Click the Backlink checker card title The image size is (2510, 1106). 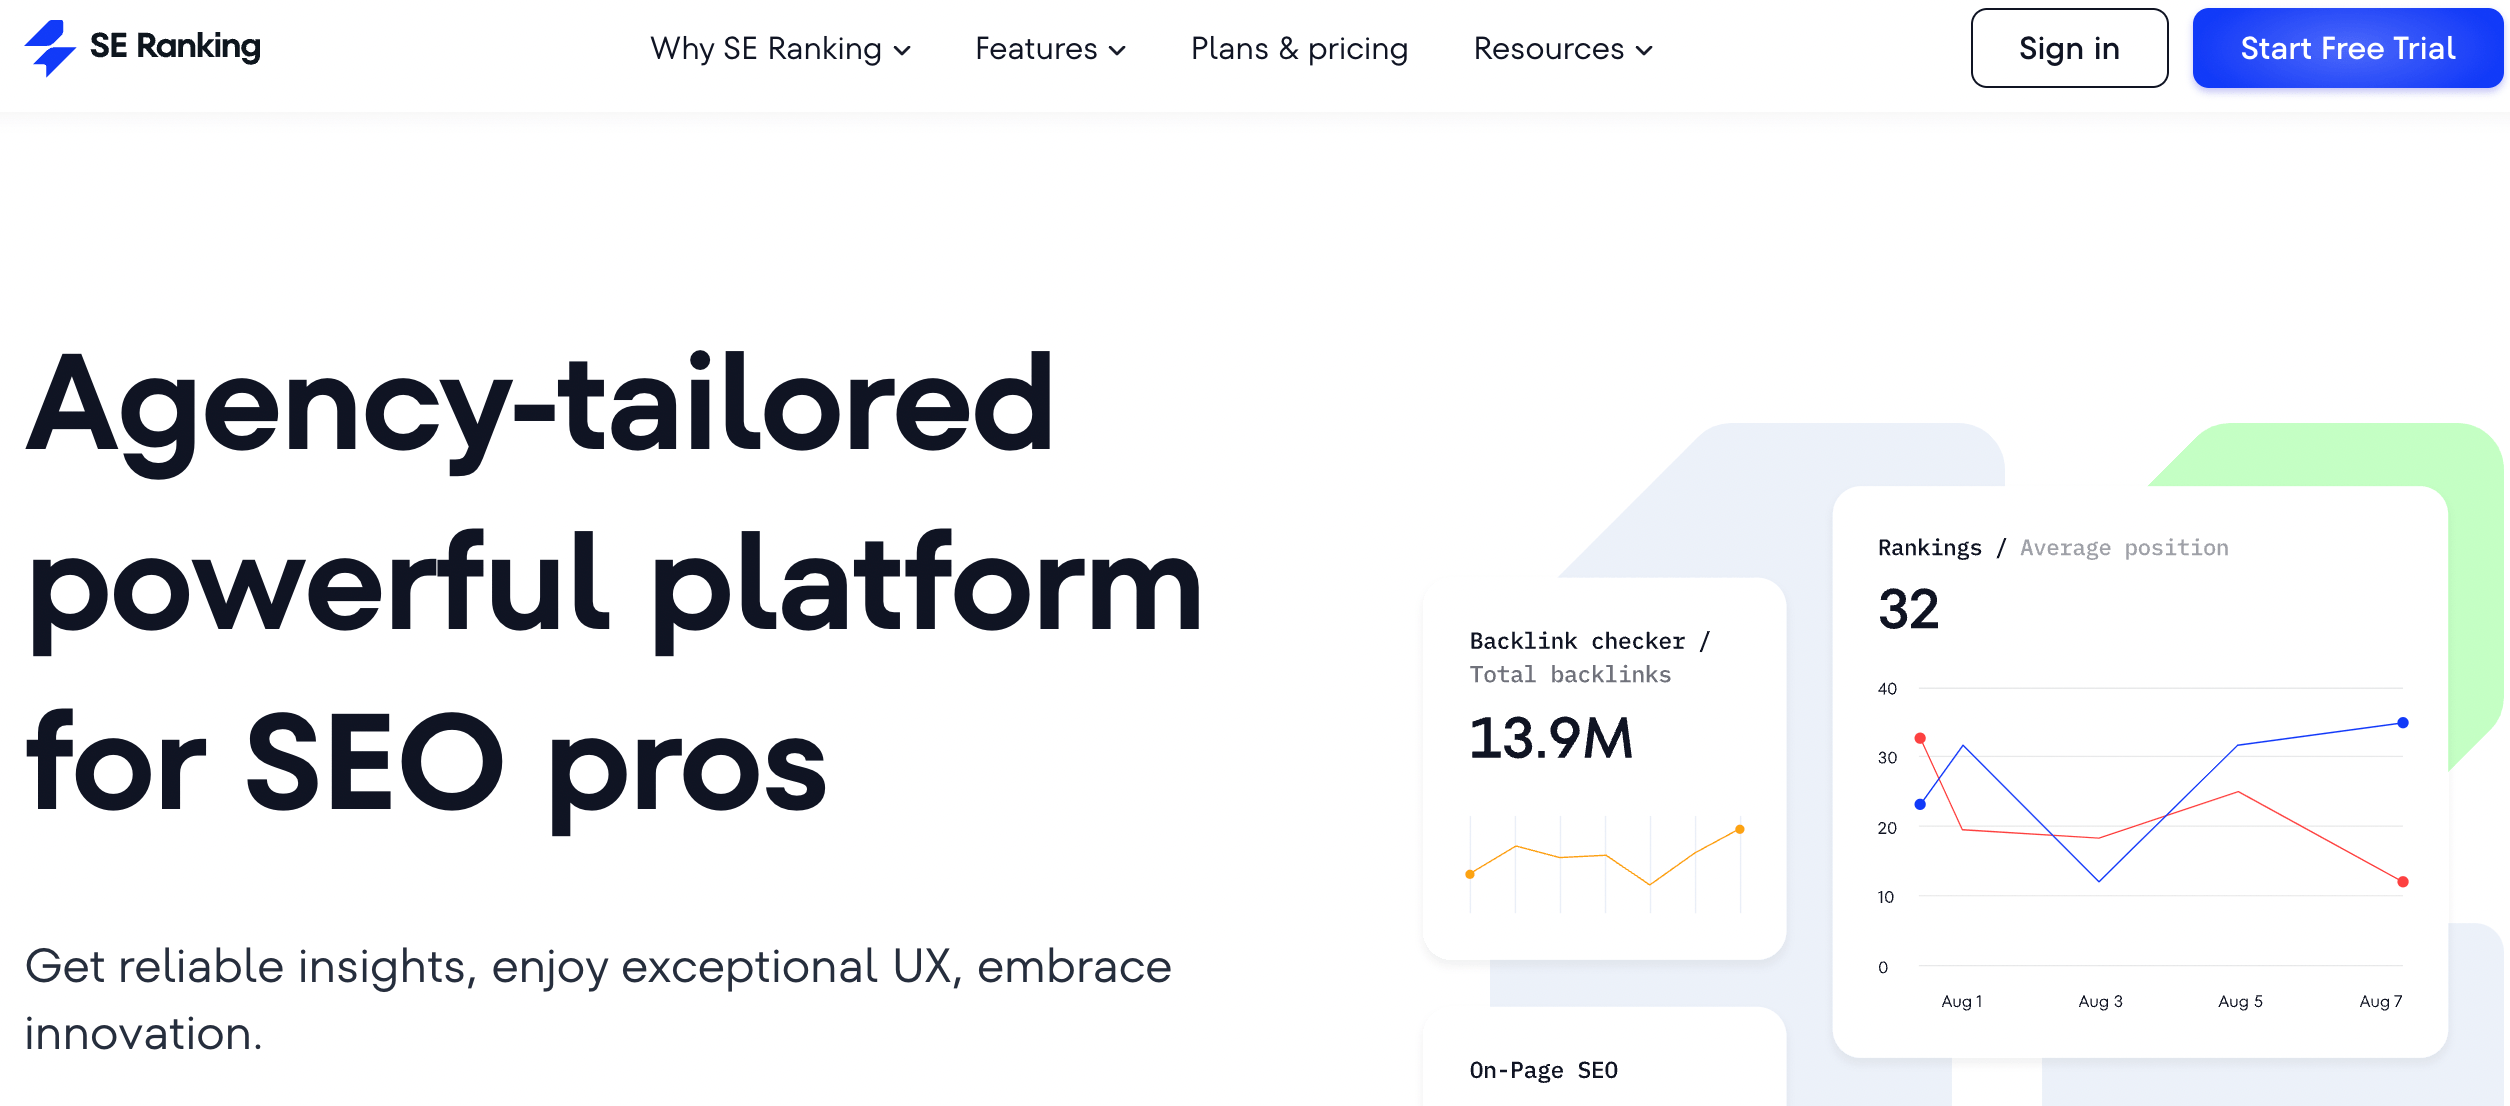[x=1589, y=640]
